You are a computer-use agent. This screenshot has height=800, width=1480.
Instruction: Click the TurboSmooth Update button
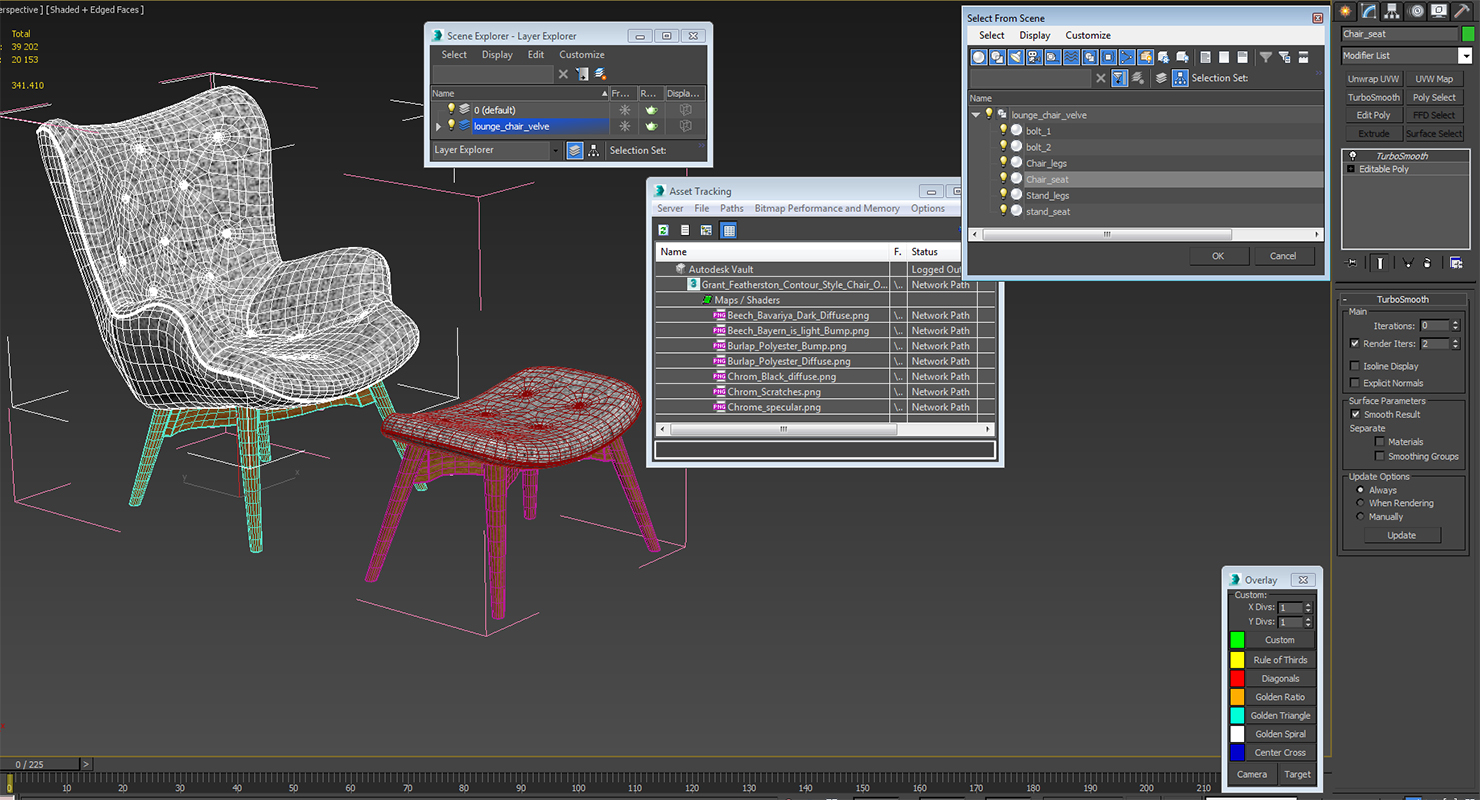pos(1402,535)
